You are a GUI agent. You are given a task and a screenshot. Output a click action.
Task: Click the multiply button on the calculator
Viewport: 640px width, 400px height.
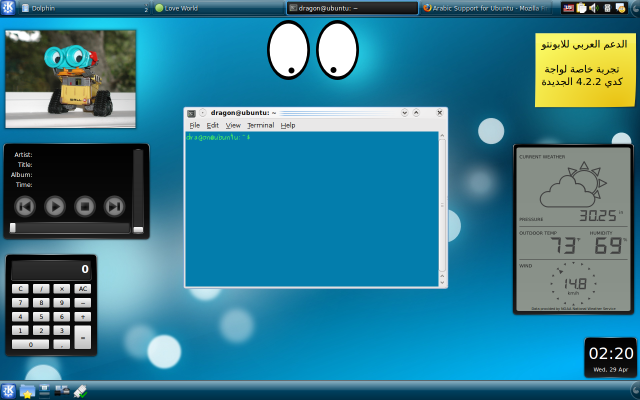[x=62, y=289]
